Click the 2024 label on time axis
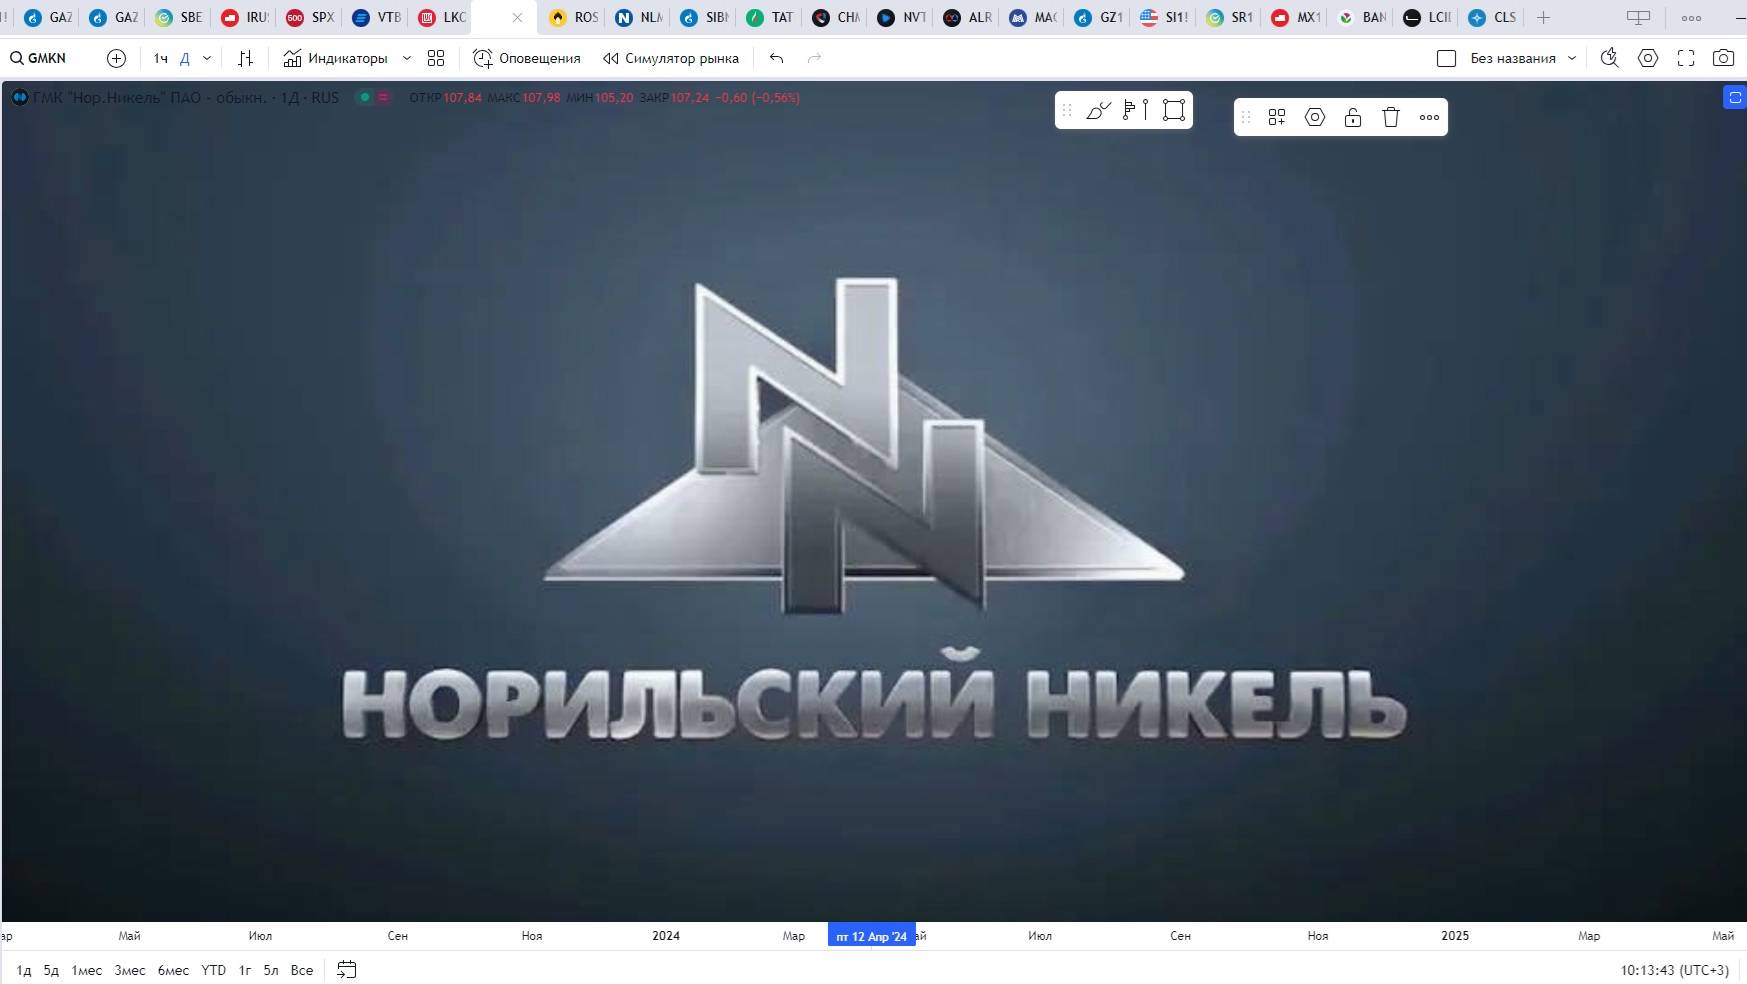 [666, 936]
